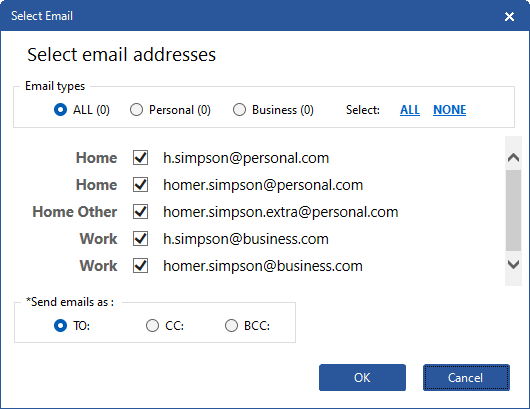
Task: Confirm with the OK button
Action: pyautogui.click(x=362, y=378)
